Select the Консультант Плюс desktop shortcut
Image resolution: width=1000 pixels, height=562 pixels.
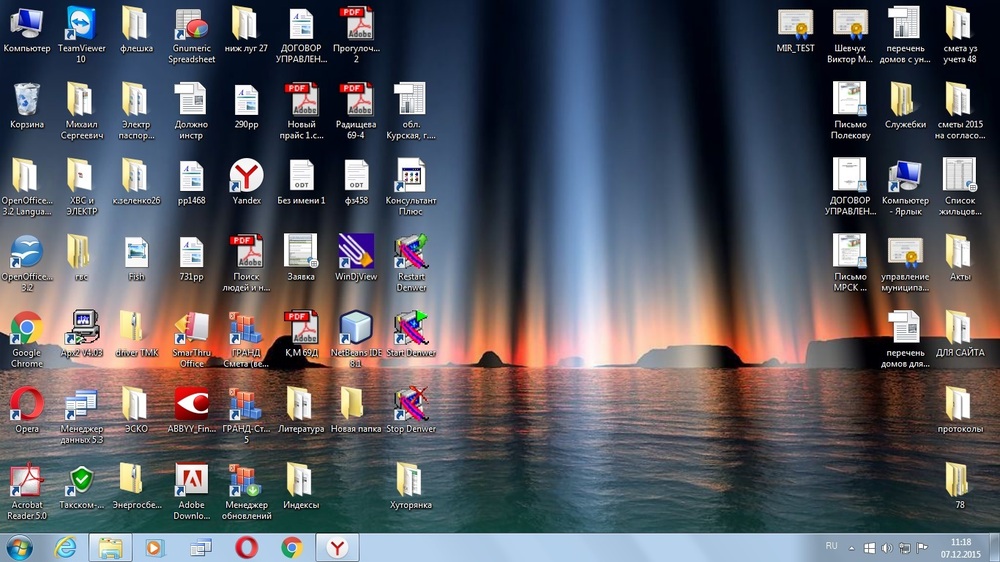tap(411, 176)
